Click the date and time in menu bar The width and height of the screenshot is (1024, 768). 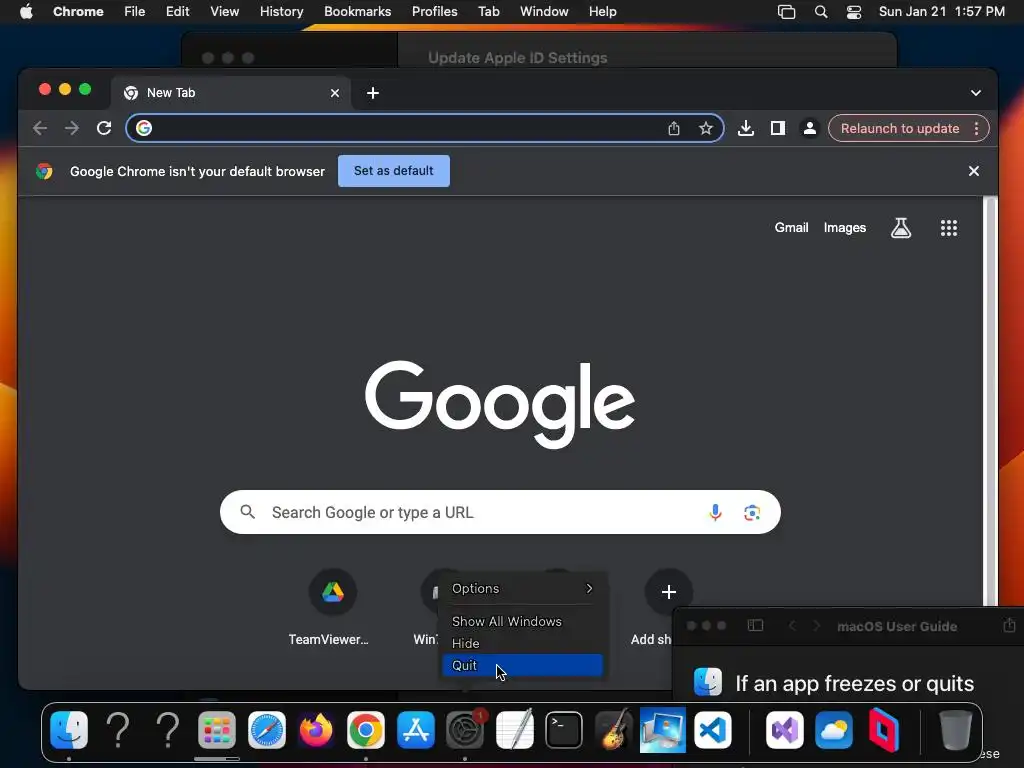(x=941, y=12)
